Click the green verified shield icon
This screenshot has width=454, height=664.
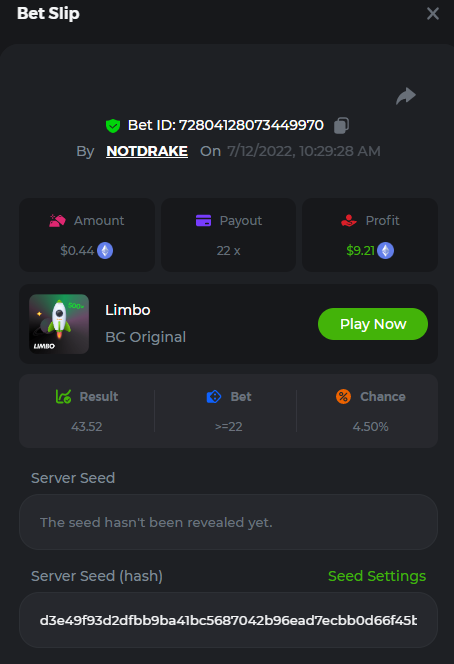(113, 126)
